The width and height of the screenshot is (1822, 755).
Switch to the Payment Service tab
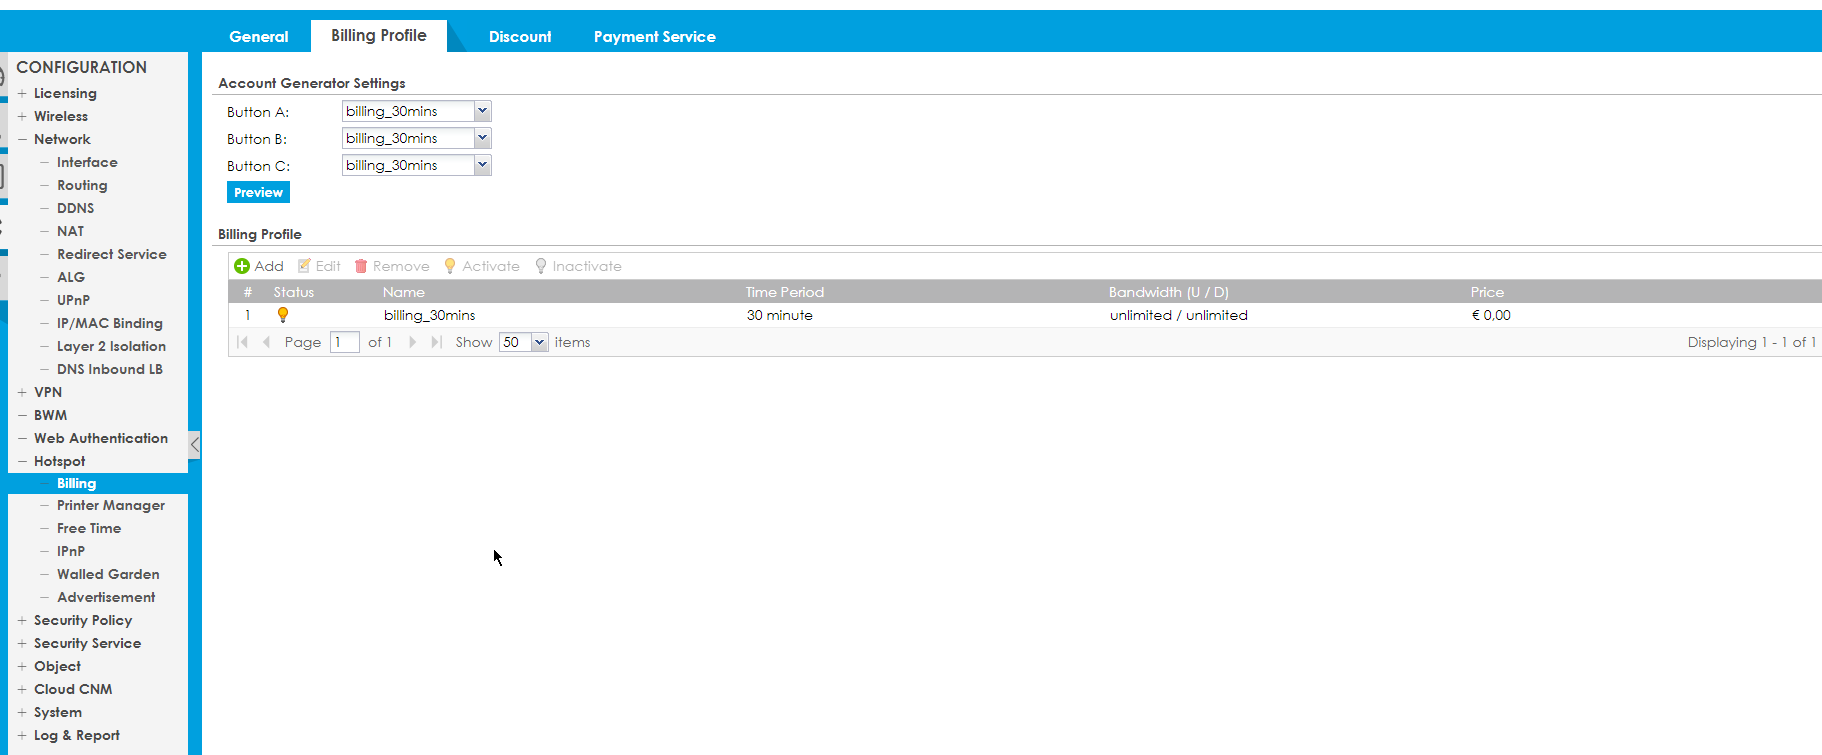pos(654,36)
